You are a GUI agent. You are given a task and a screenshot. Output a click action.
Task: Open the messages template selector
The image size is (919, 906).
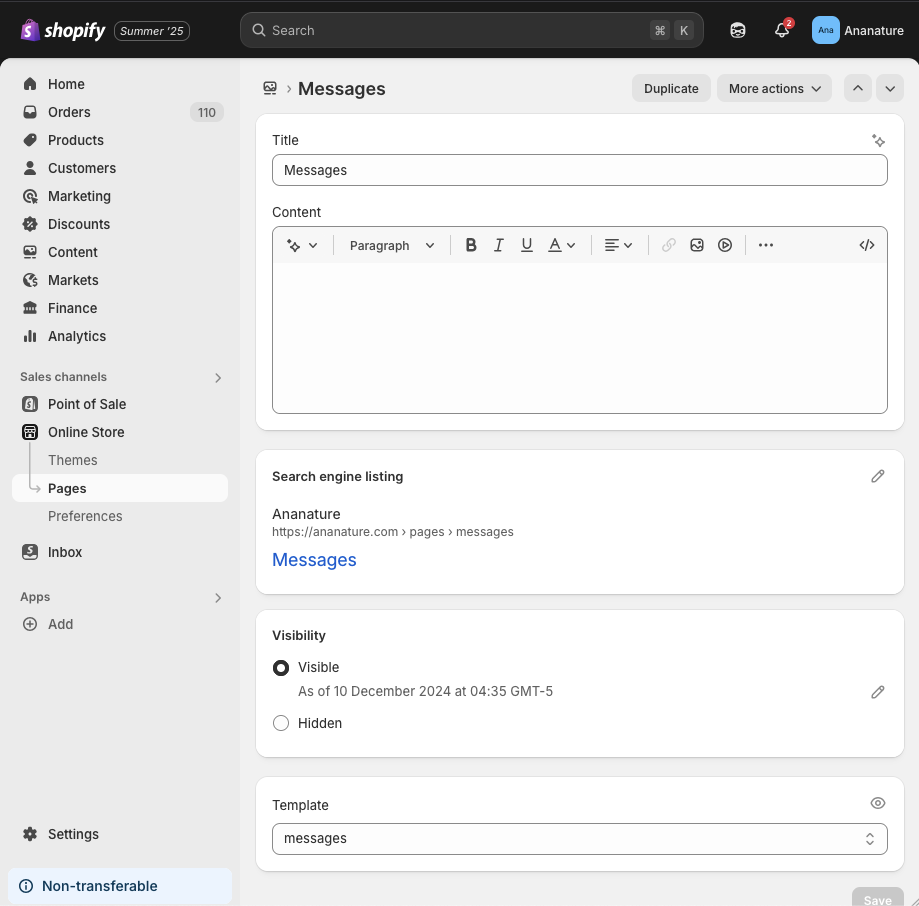579,839
